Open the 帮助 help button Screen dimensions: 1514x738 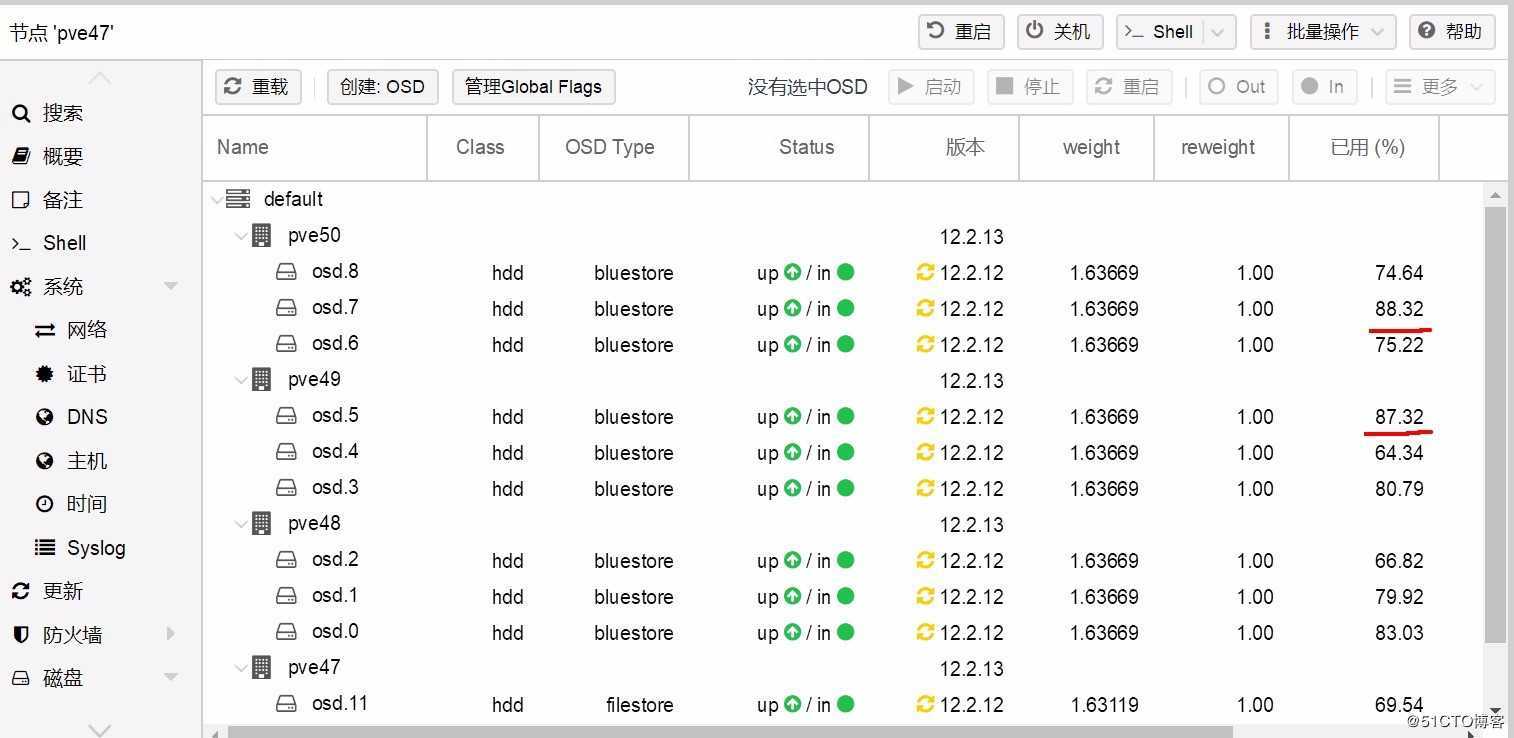[x=1452, y=32]
